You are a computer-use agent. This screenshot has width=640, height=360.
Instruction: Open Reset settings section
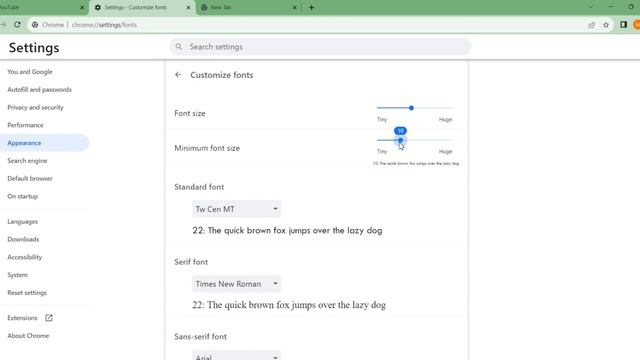[x=27, y=293]
